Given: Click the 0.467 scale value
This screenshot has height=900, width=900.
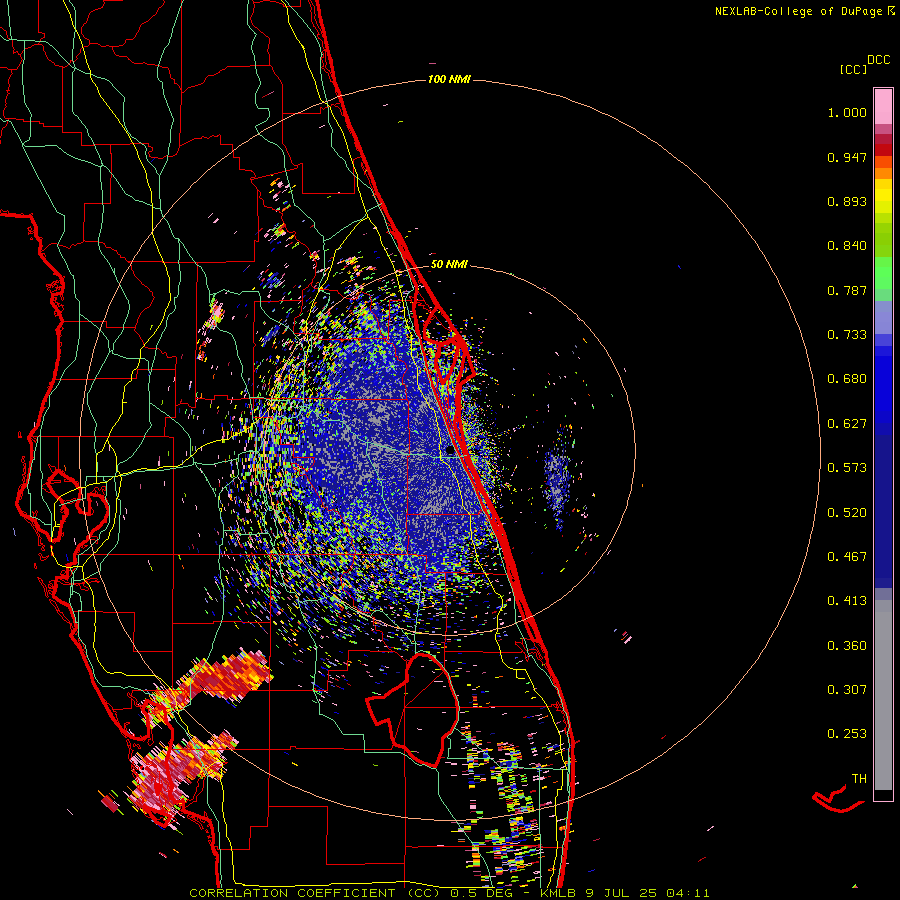Looking at the screenshot, I should click(x=847, y=557).
